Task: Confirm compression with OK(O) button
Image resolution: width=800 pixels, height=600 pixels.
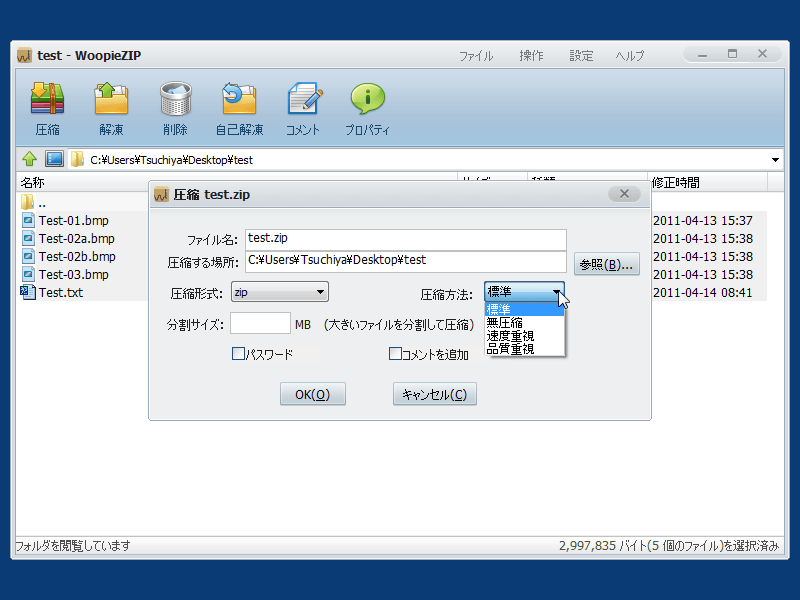Action: pos(313,394)
